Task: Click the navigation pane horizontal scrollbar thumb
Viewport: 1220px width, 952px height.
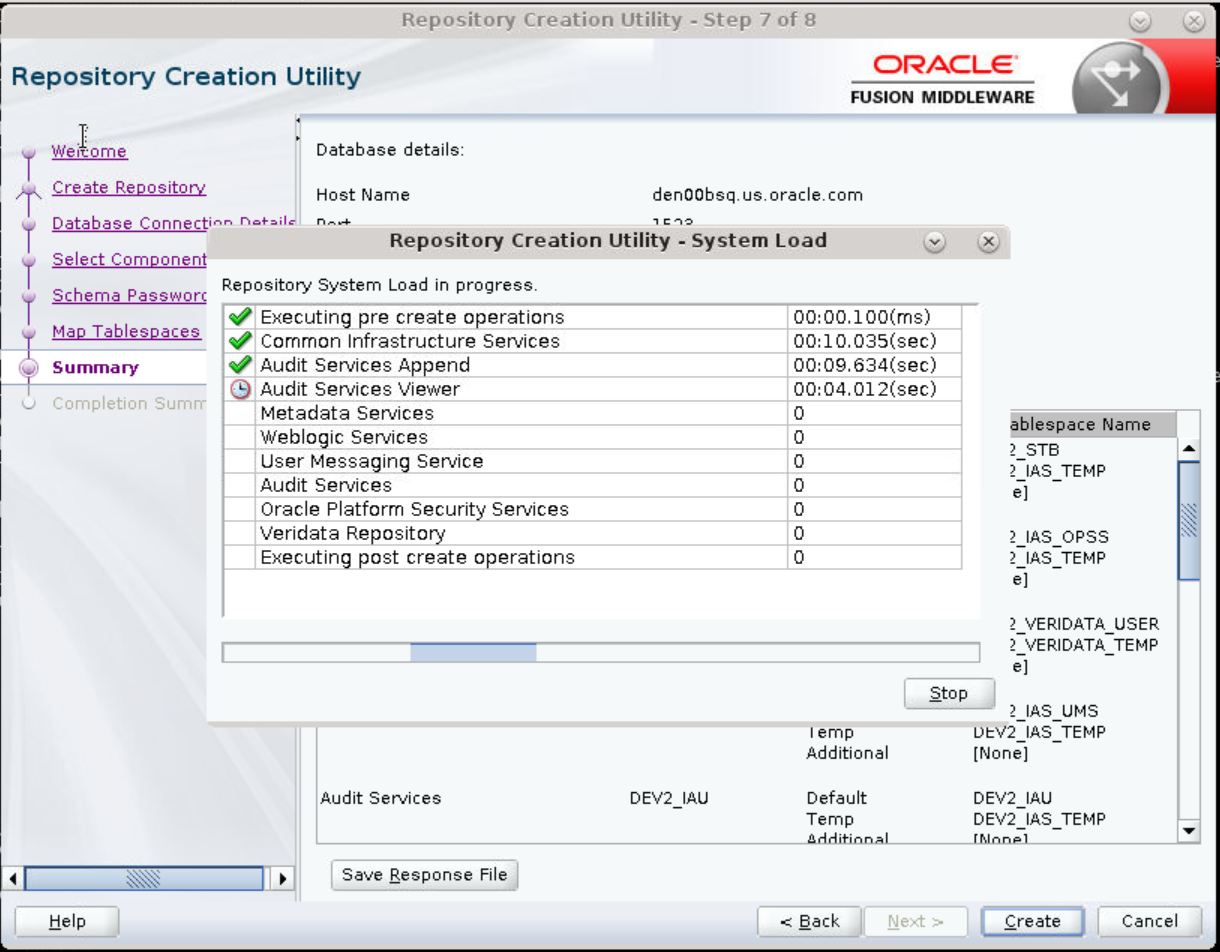Action: point(144,879)
